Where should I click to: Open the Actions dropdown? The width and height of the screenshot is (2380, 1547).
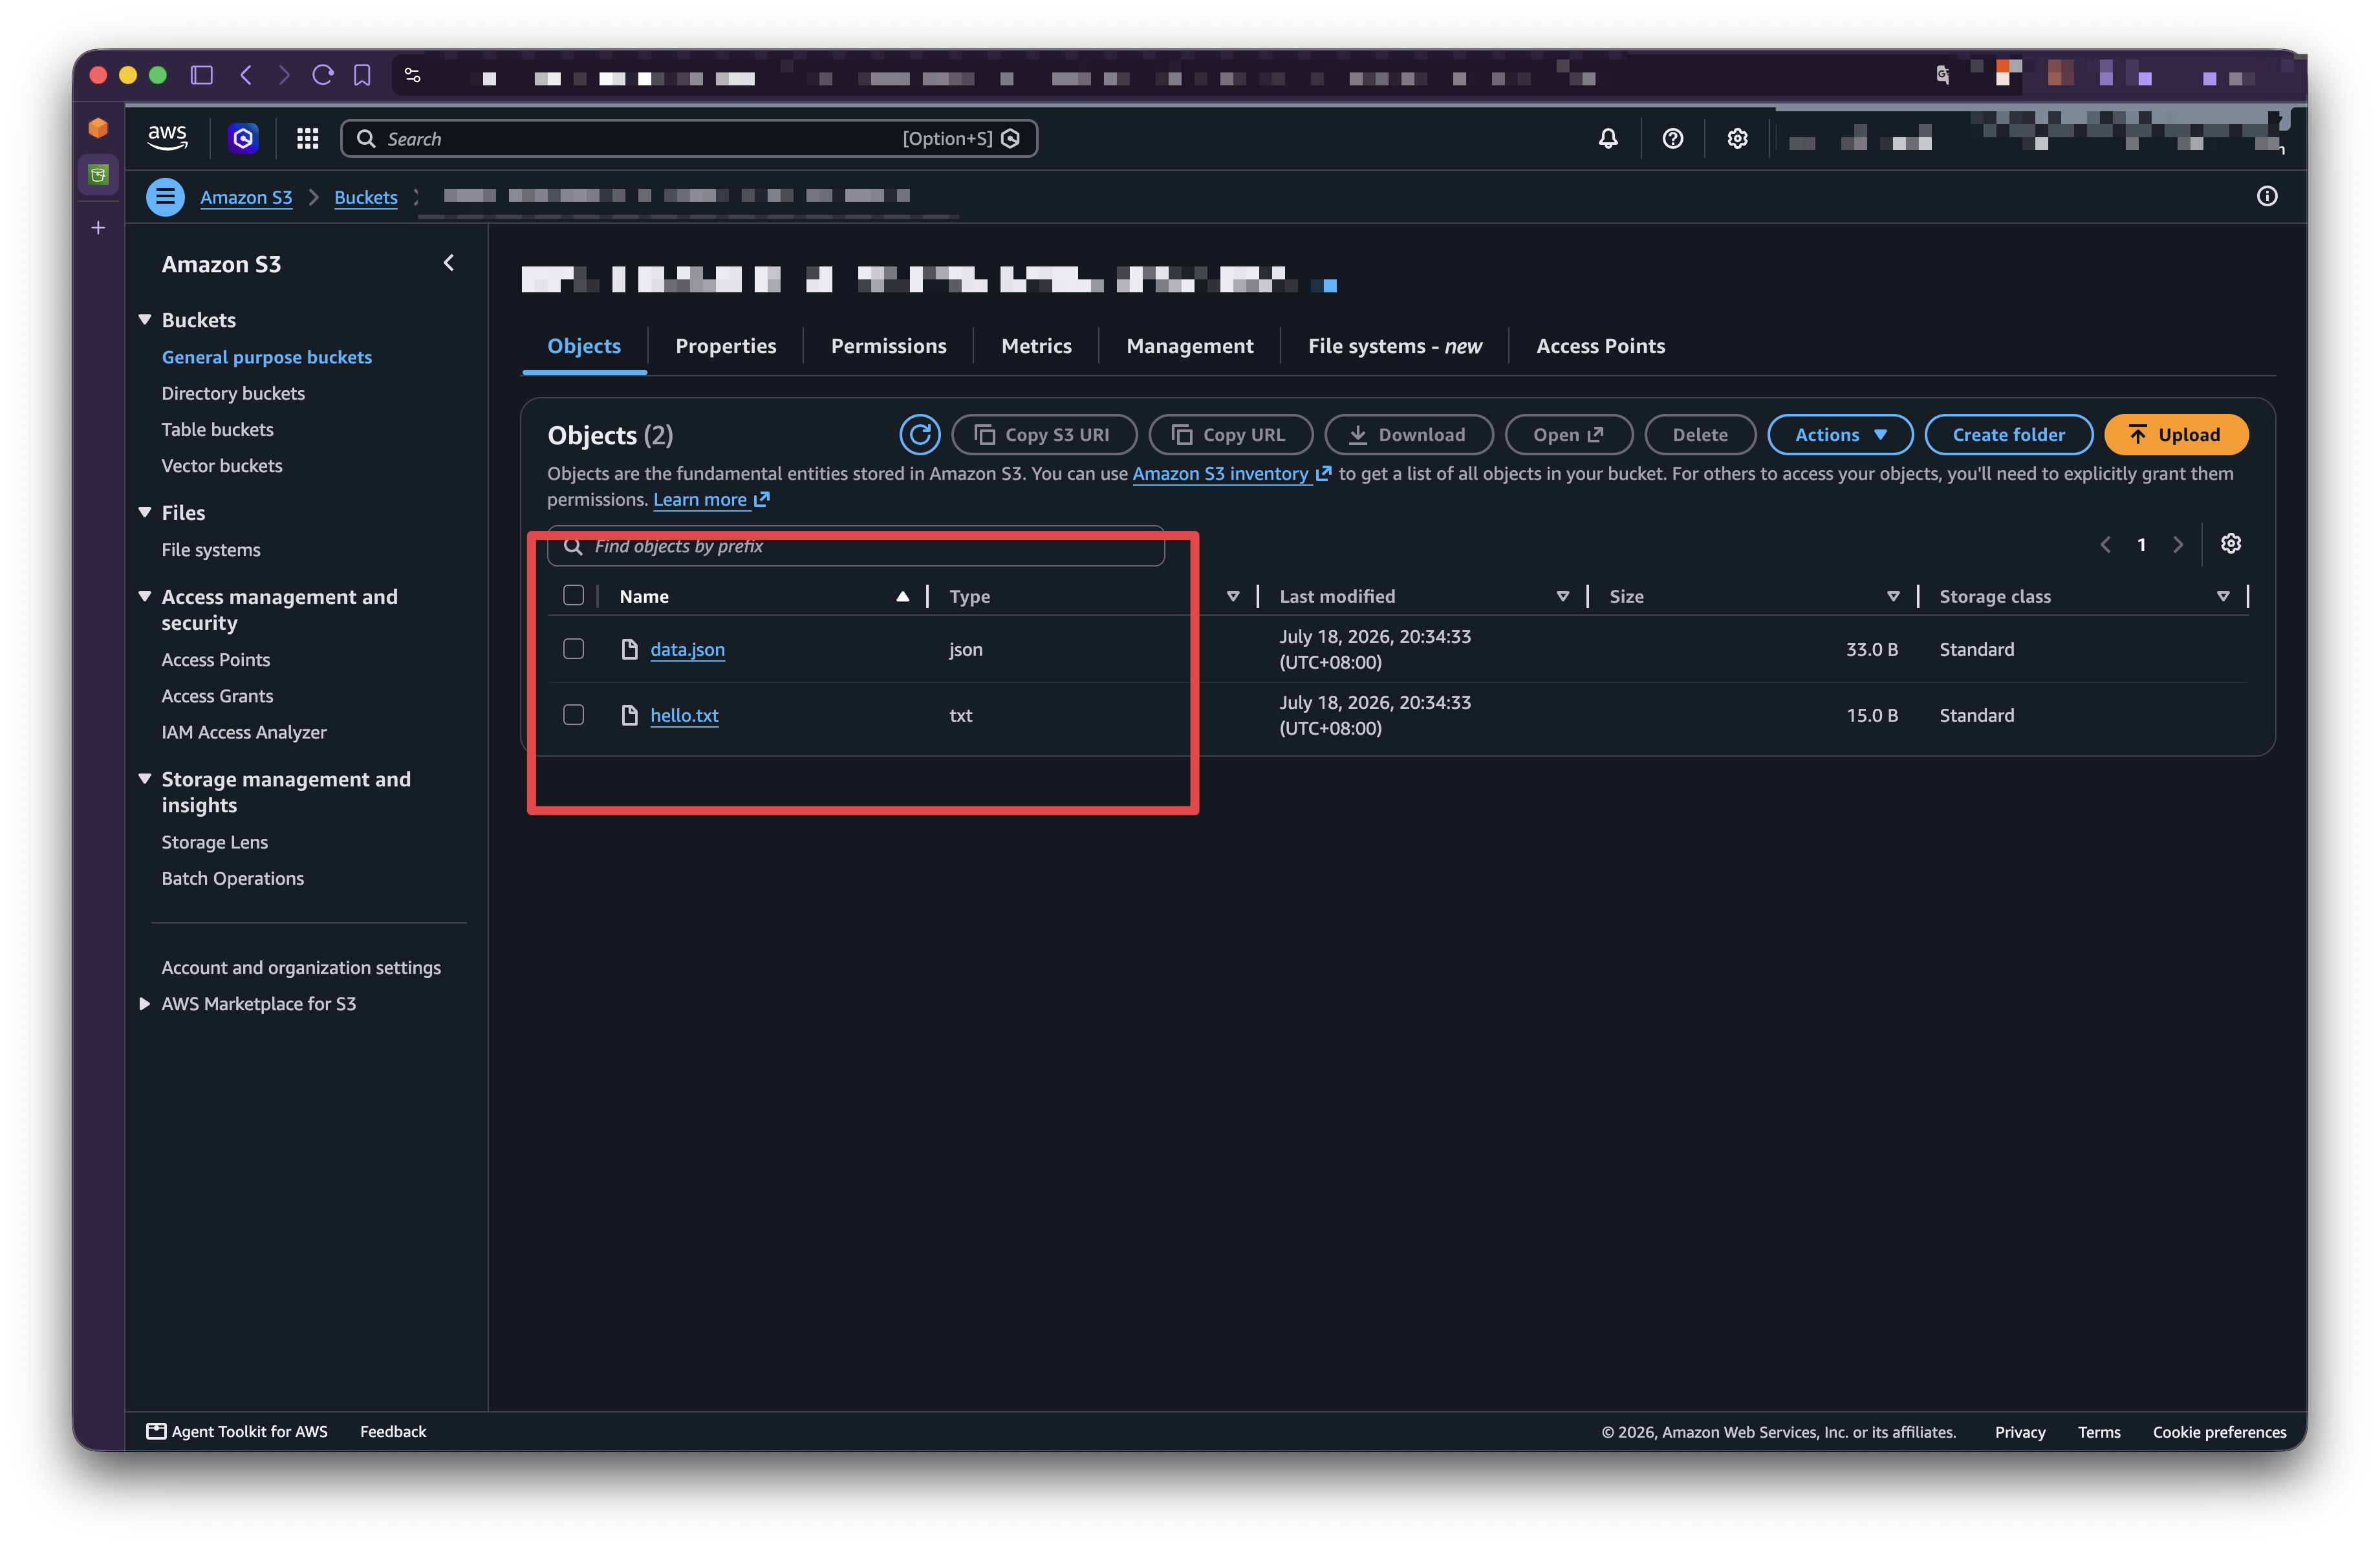point(1840,434)
